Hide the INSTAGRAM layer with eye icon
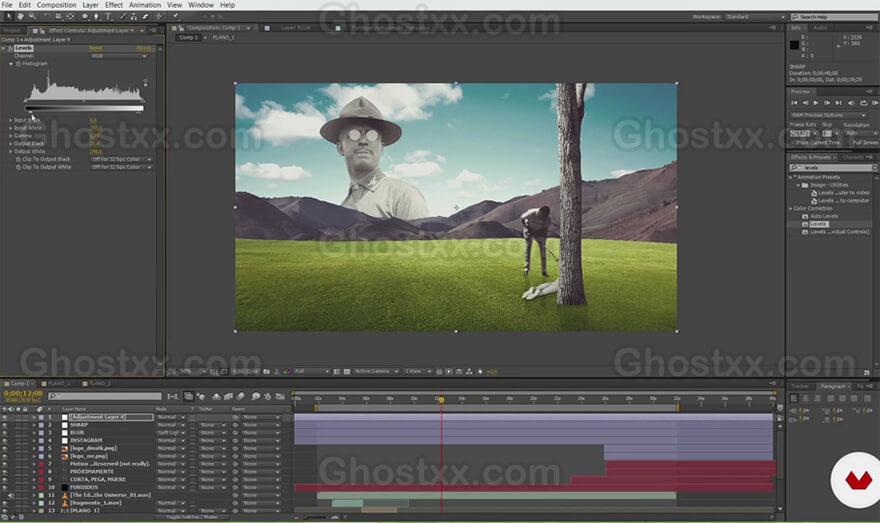This screenshot has width=880, height=523. pos(4,441)
